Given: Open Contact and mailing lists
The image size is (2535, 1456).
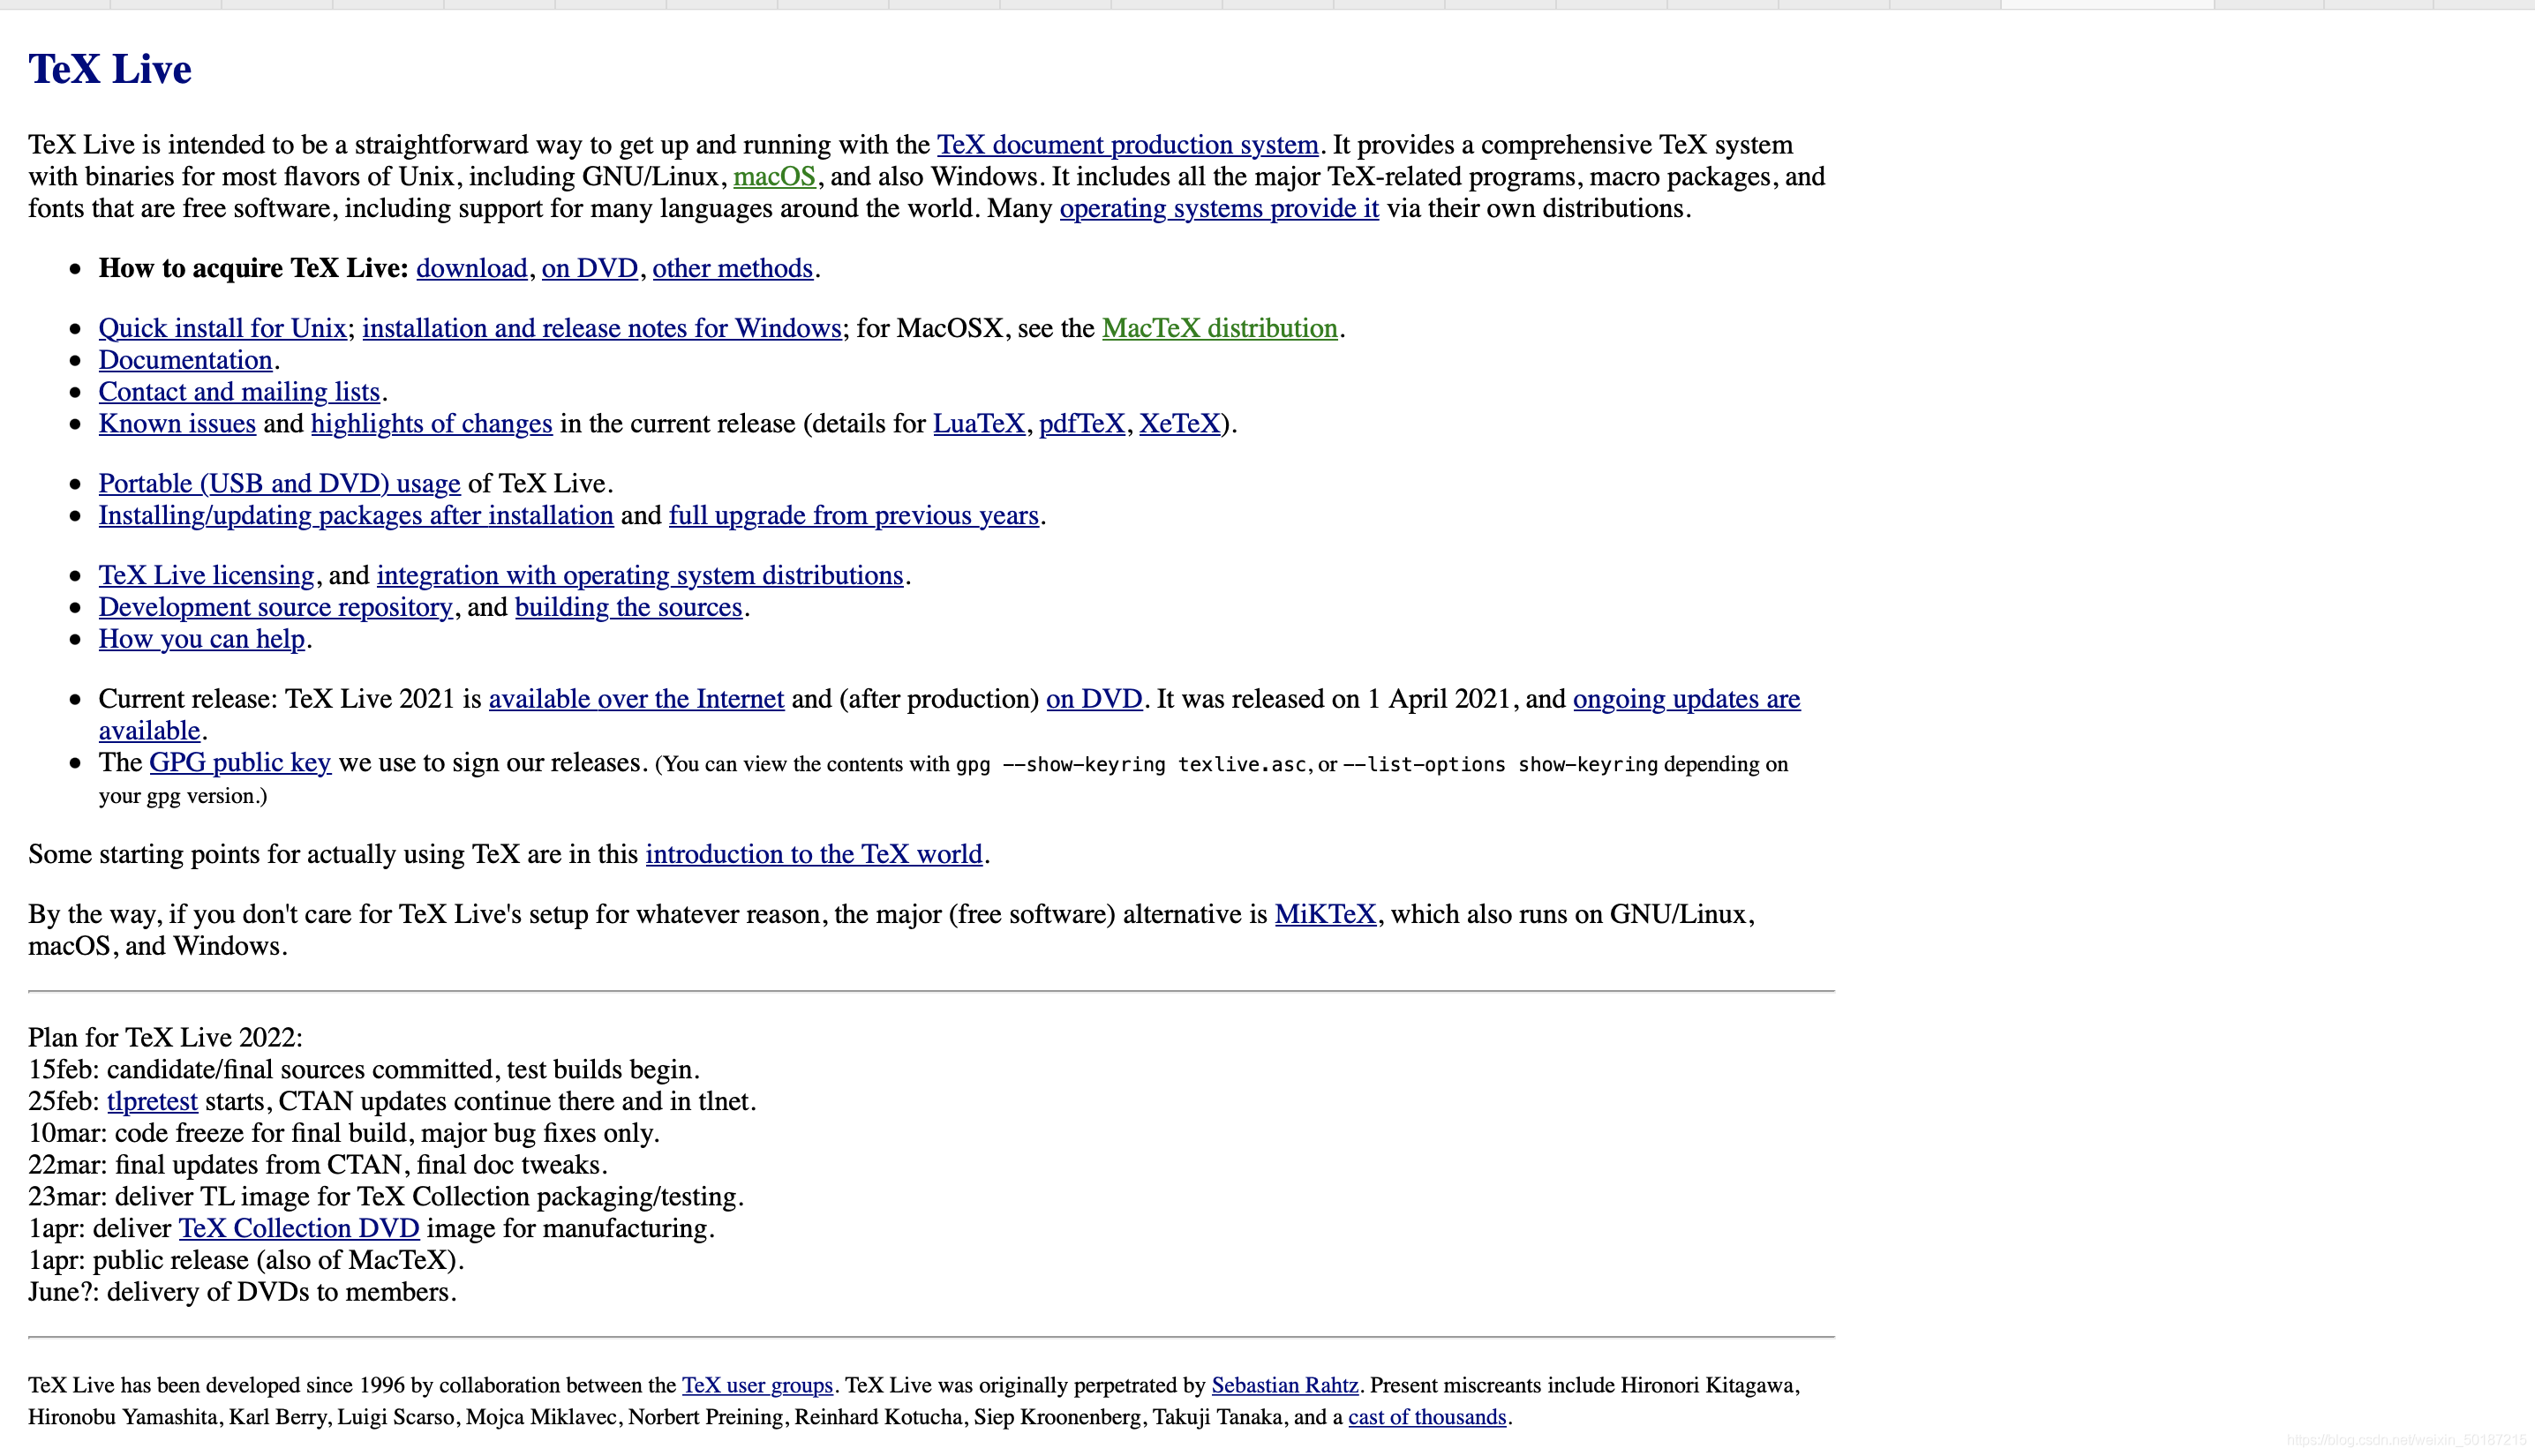Looking at the screenshot, I should tap(239, 392).
